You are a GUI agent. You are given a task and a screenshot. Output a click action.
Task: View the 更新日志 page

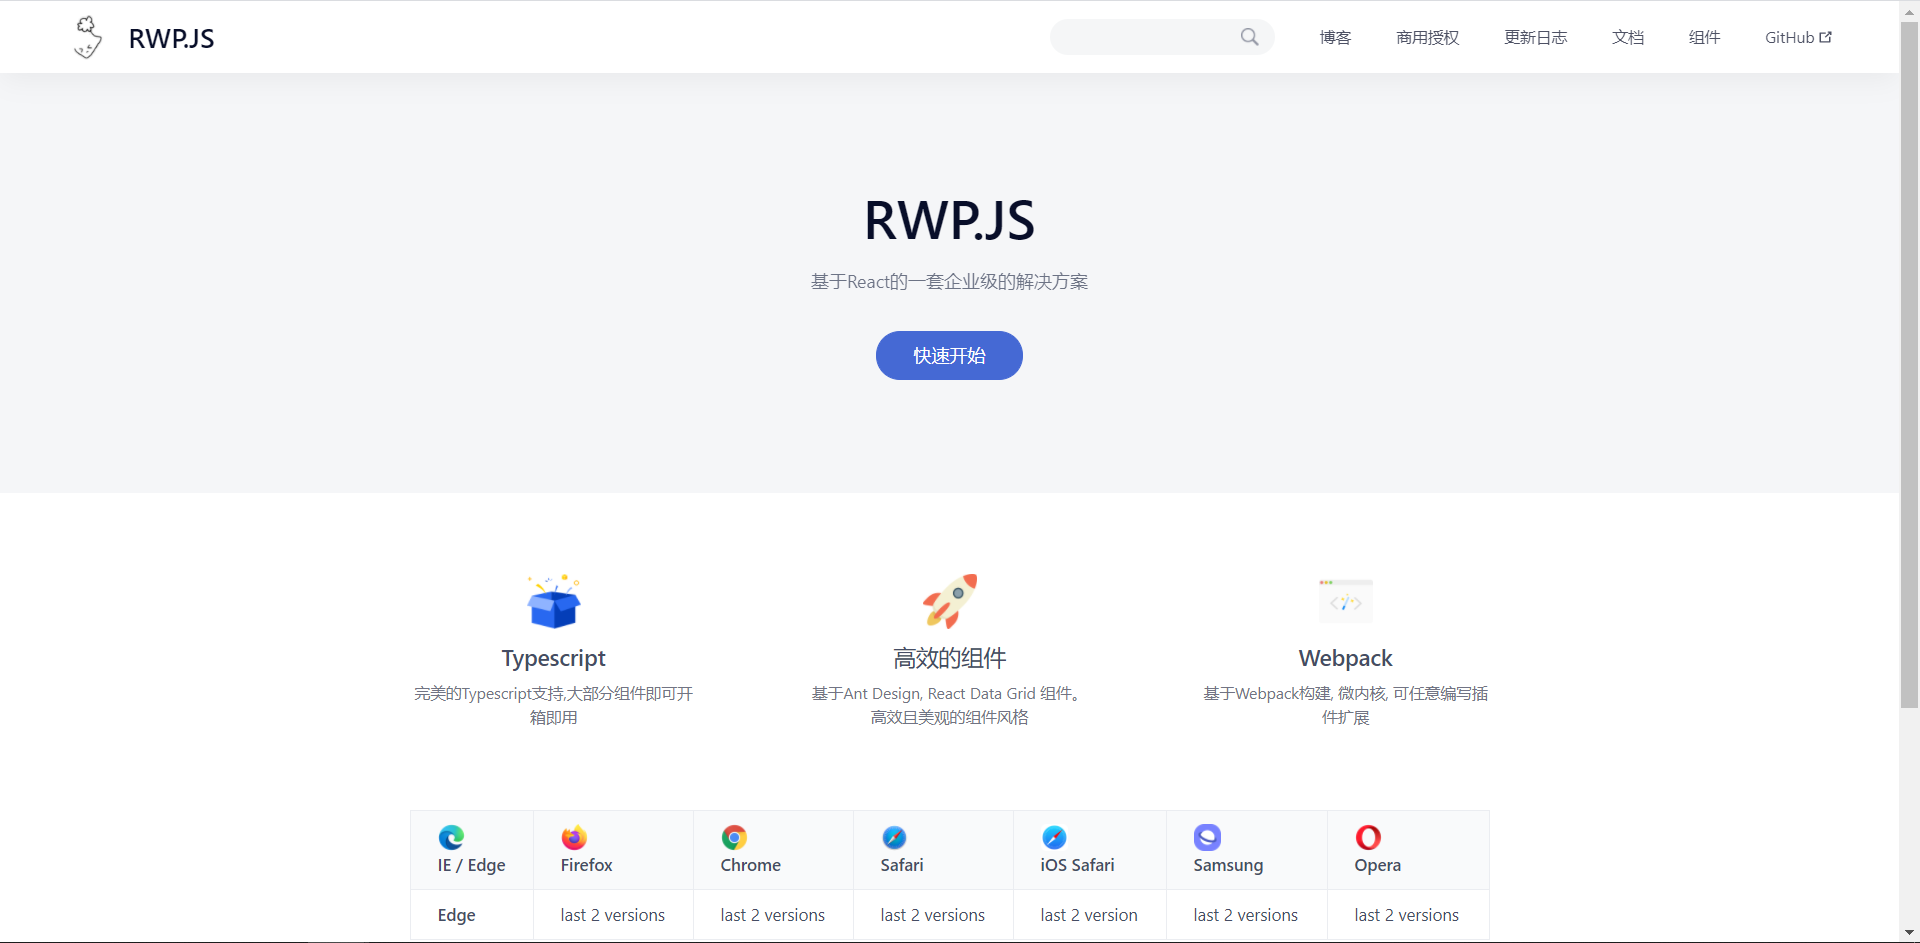click(1535, 37)
